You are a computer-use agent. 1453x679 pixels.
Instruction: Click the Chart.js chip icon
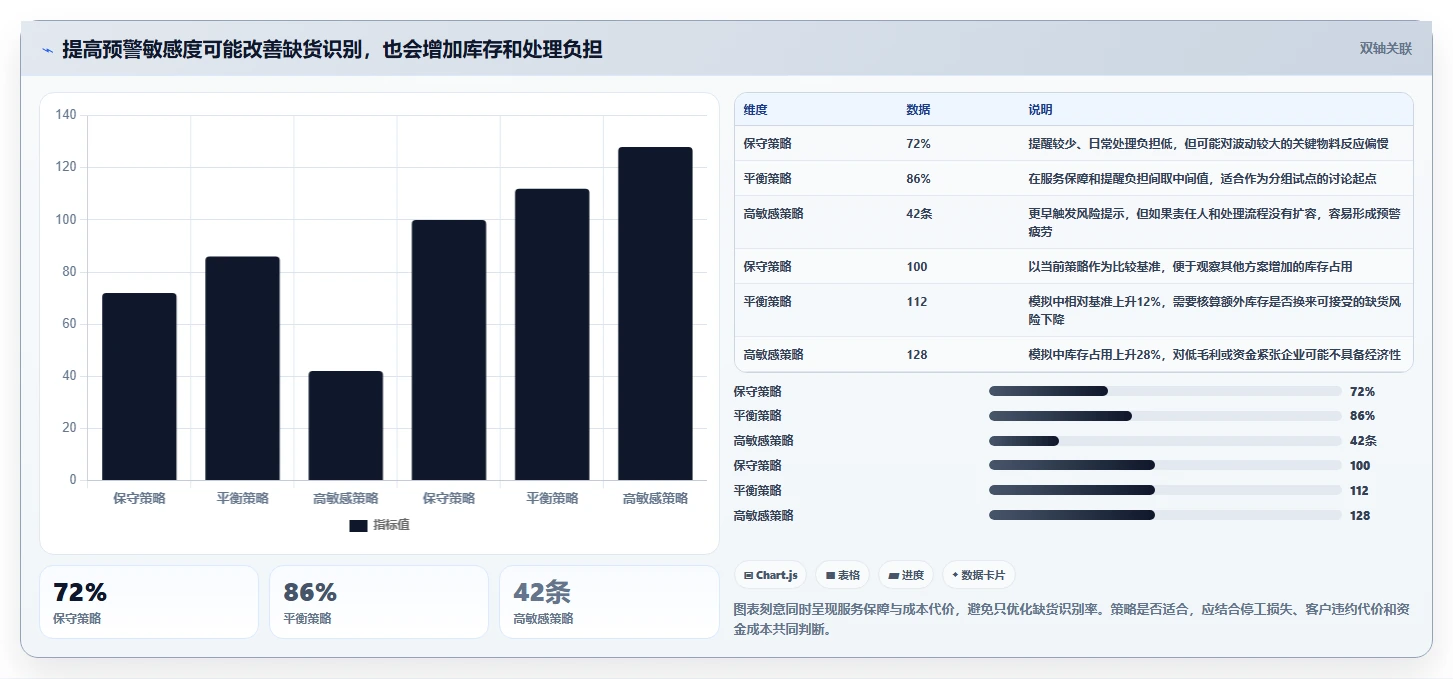[x=749, y=575]
